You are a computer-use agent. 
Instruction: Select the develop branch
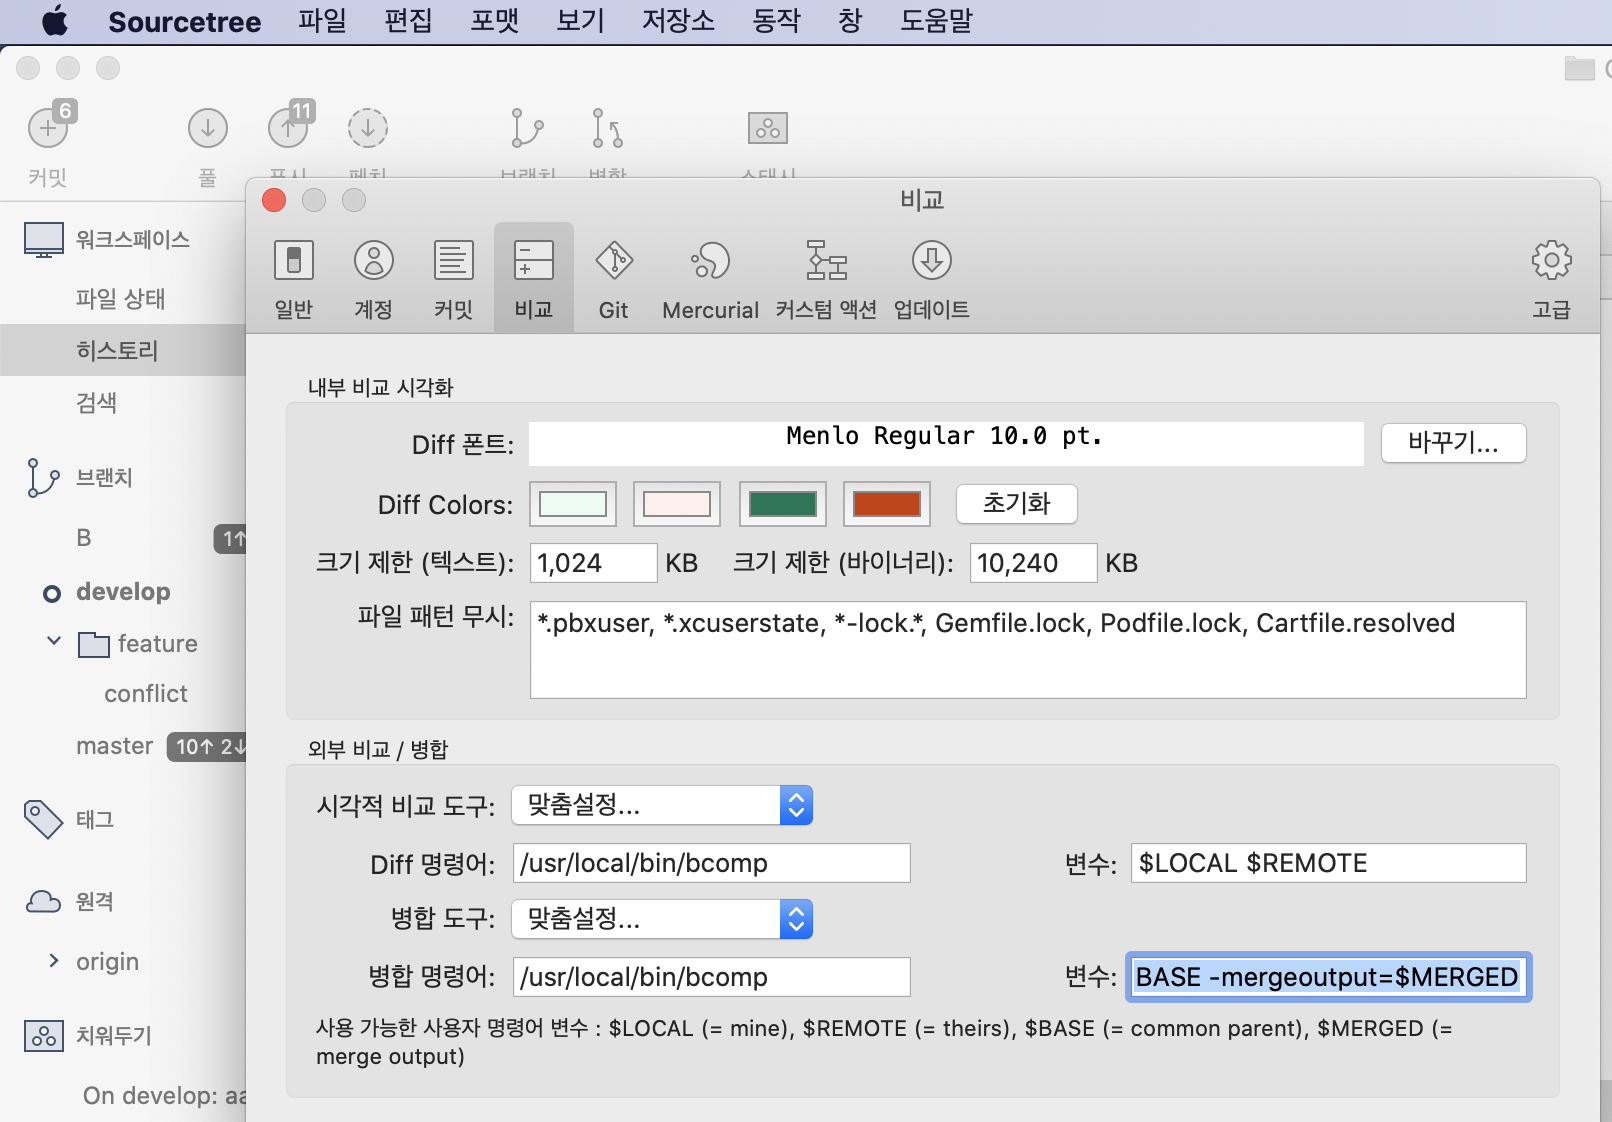[123, 592]
